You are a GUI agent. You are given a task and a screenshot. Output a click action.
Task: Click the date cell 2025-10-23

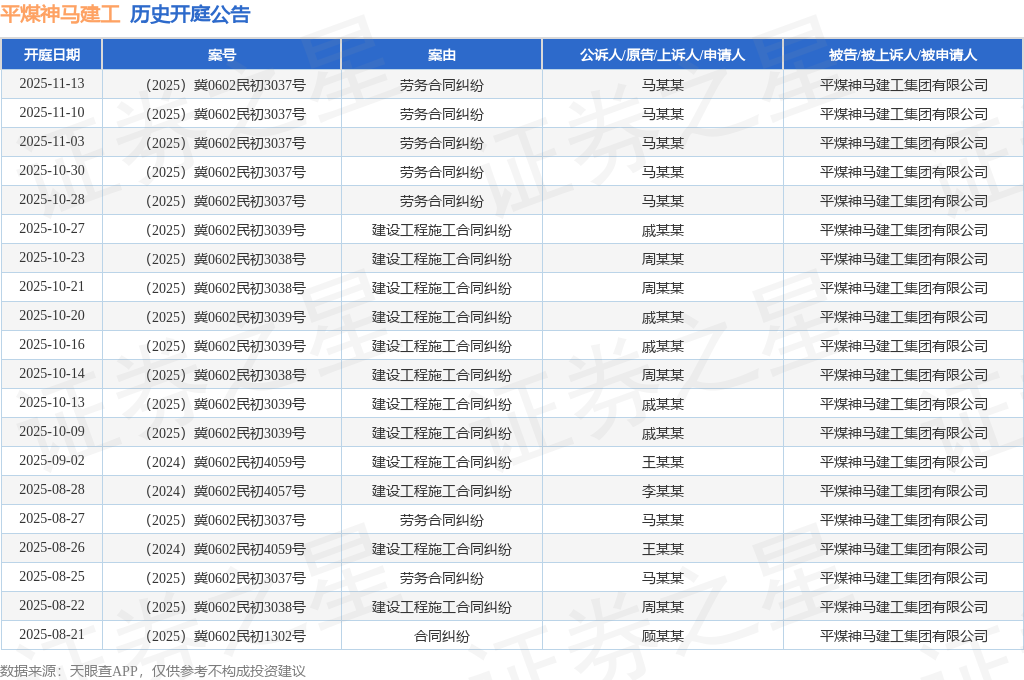pos(52,257)
